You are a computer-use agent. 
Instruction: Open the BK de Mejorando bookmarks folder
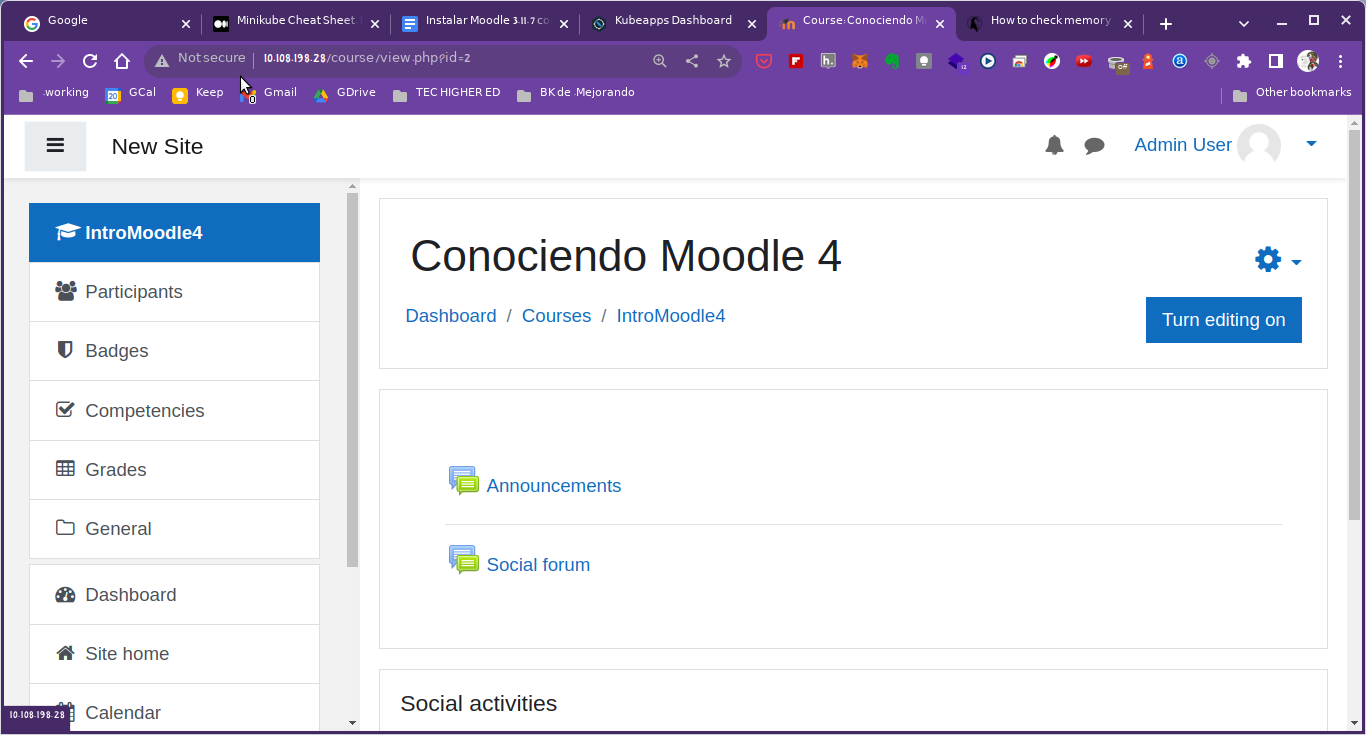coord(576,94)
